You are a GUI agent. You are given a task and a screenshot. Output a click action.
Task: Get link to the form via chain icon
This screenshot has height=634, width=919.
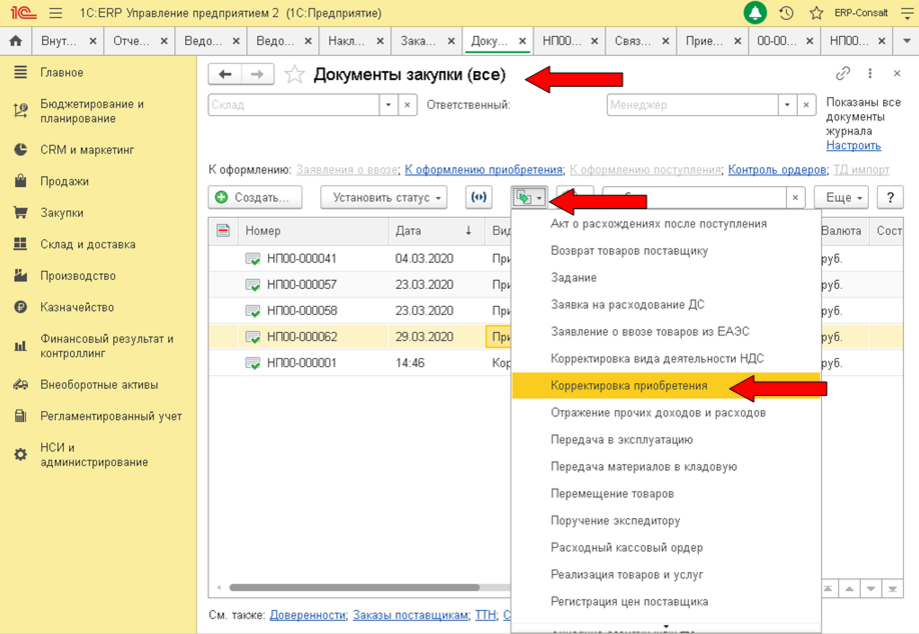(x=842, y=73)
